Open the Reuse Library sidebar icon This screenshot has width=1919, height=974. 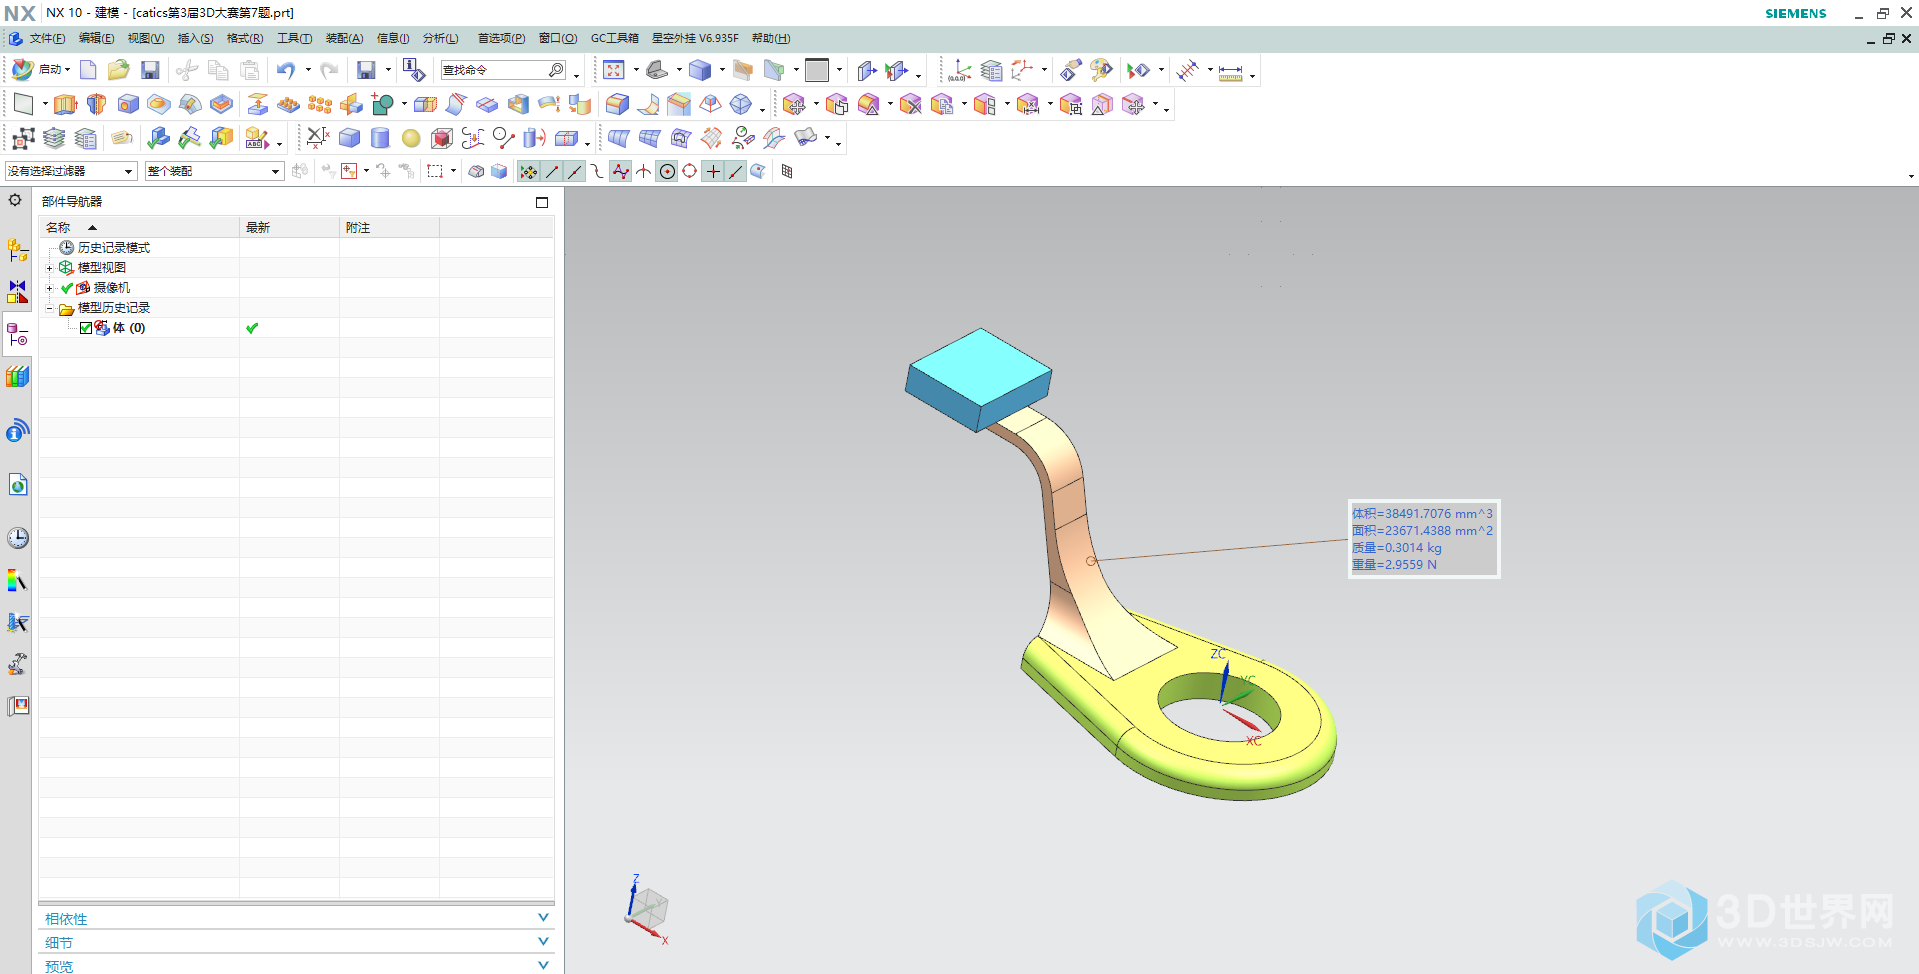(17, 377)
